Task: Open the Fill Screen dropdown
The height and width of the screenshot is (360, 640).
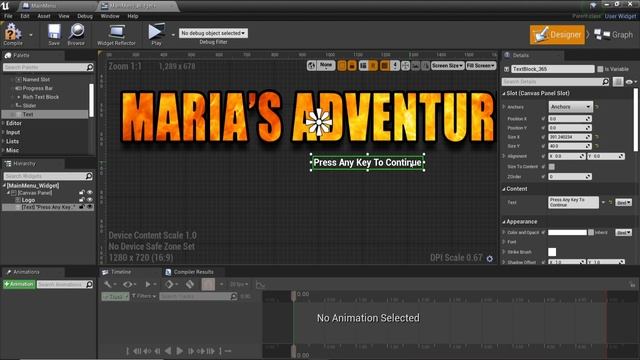Action: tap(481, 66)
